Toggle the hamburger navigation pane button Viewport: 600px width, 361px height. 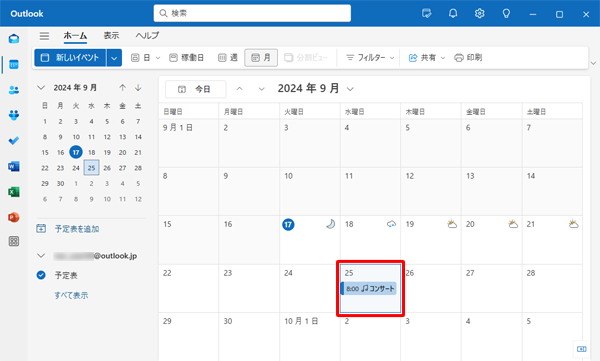click(44, 36)
